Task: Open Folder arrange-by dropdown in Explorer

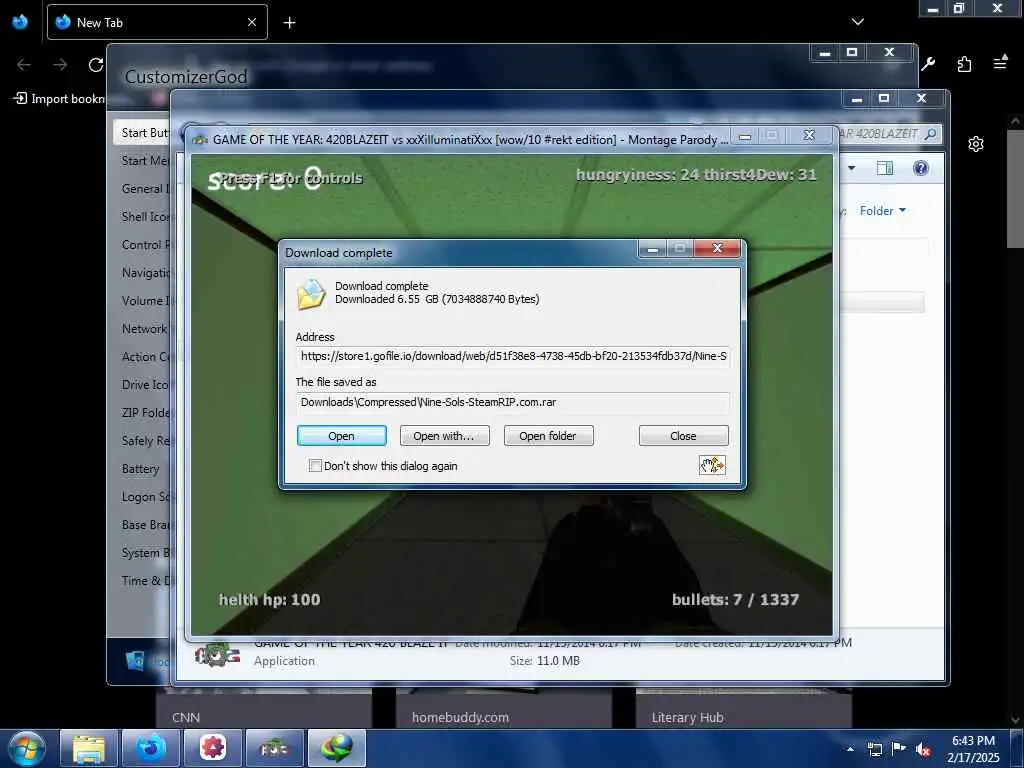Action: [x=882, y=210]
